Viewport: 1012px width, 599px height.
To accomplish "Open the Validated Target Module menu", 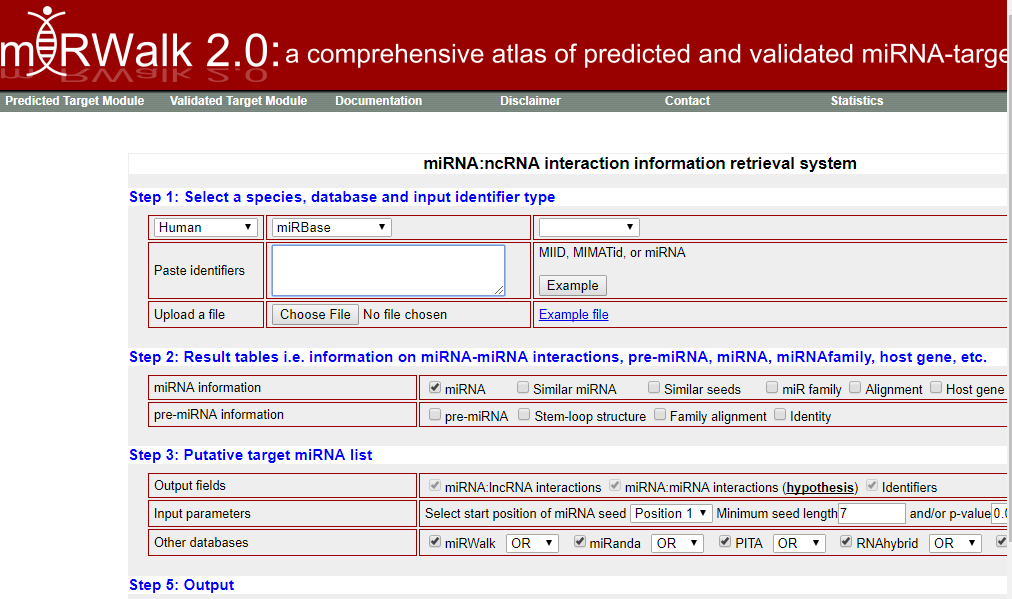I will [x=238, y=101].
